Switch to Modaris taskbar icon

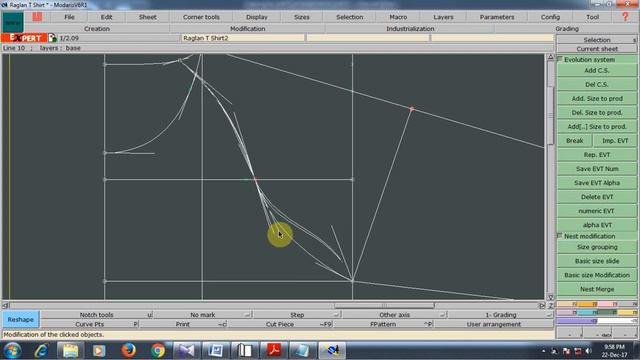[x=332, y=351]
